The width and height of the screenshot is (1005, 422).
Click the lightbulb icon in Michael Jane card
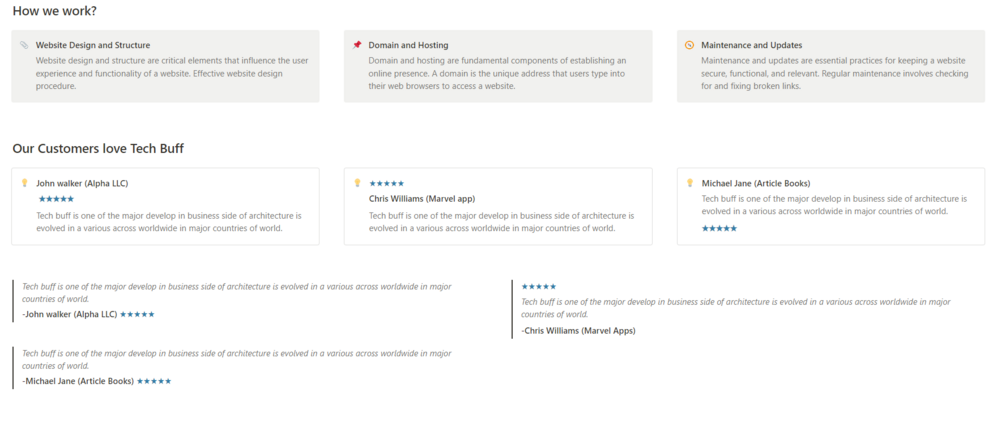689,183
